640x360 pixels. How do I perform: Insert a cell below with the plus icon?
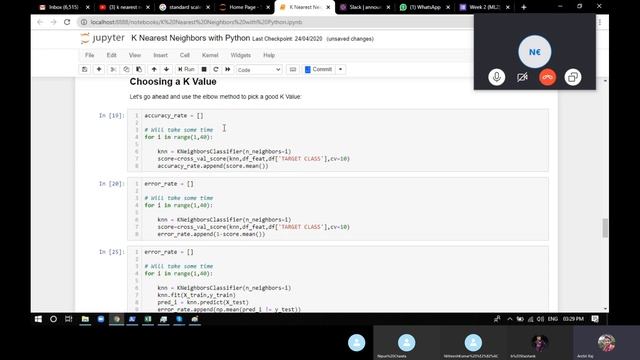(x=99, y=69)
